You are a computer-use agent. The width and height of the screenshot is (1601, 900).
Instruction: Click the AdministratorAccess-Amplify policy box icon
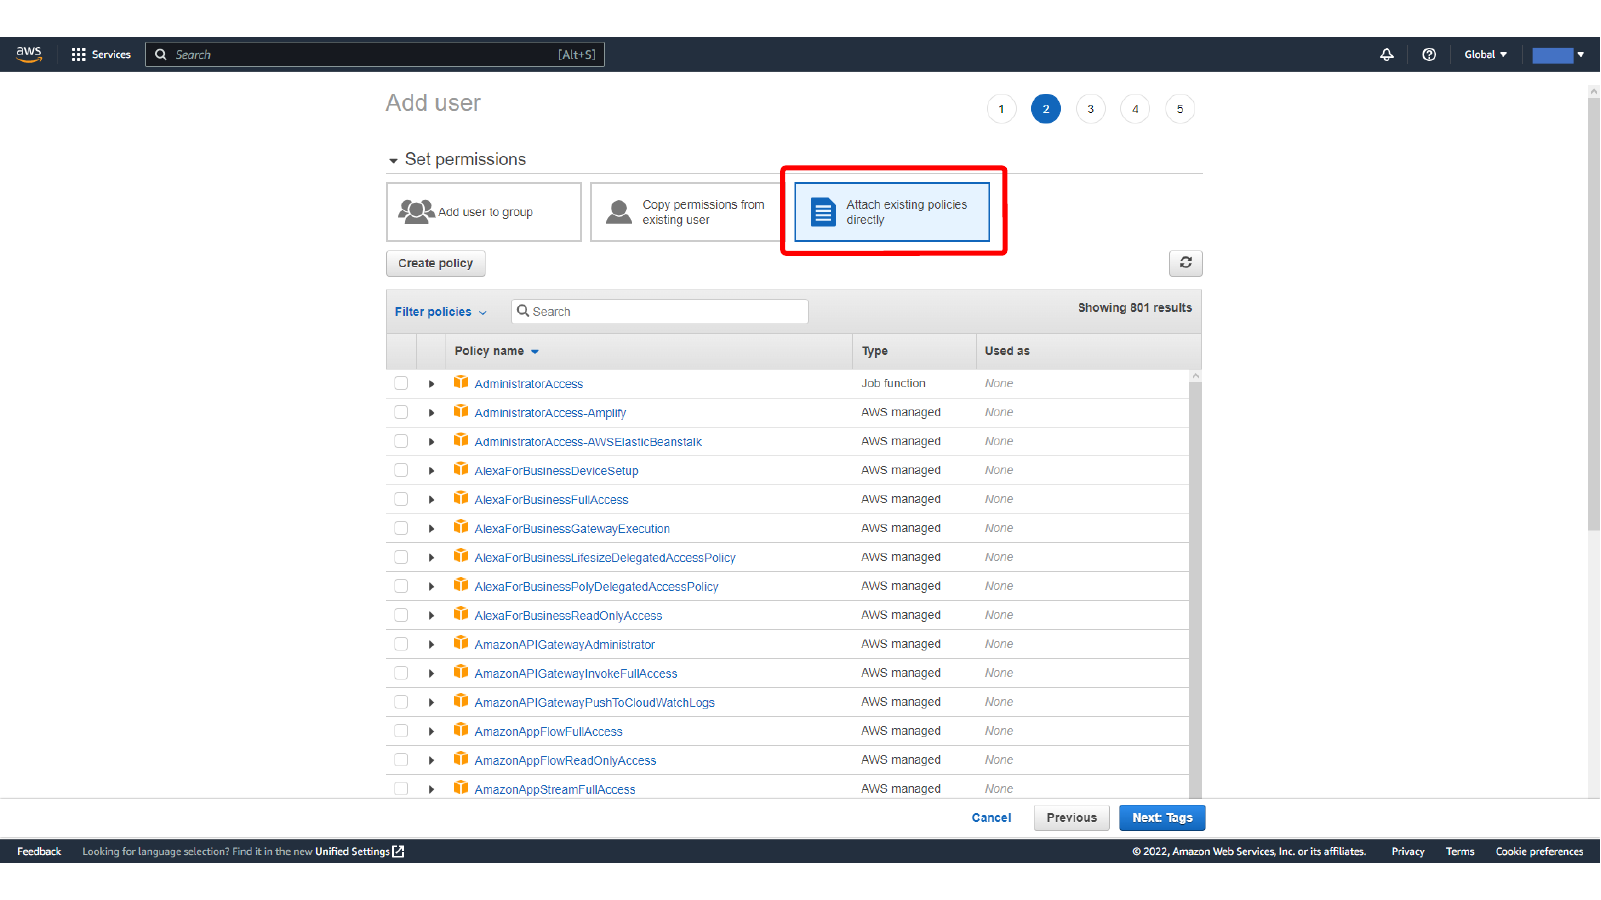[x=461, y=411]
